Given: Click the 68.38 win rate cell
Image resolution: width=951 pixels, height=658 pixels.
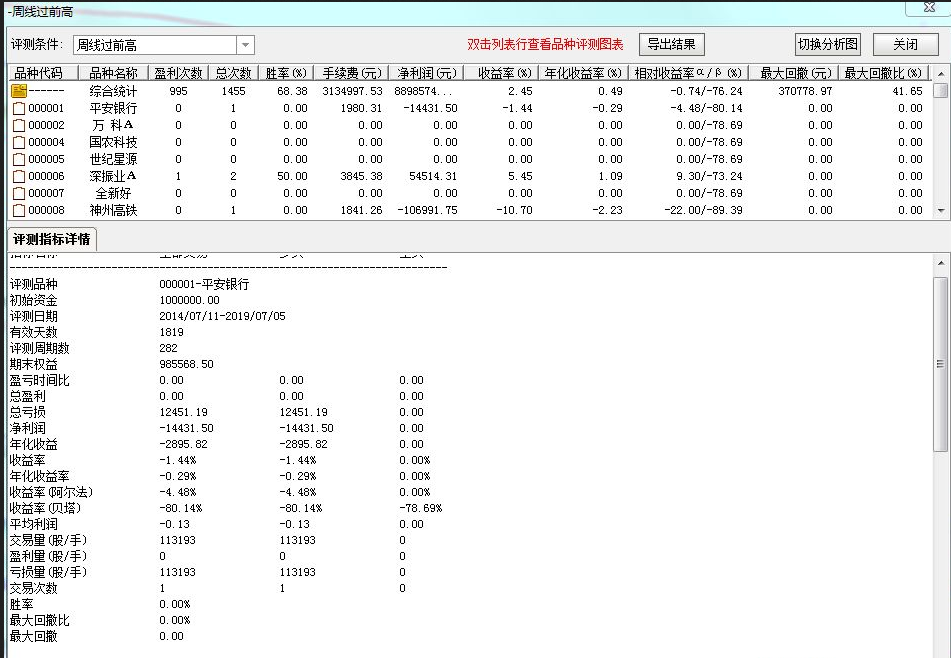Looking at the screenshot, I should click(x=292, y=91).
